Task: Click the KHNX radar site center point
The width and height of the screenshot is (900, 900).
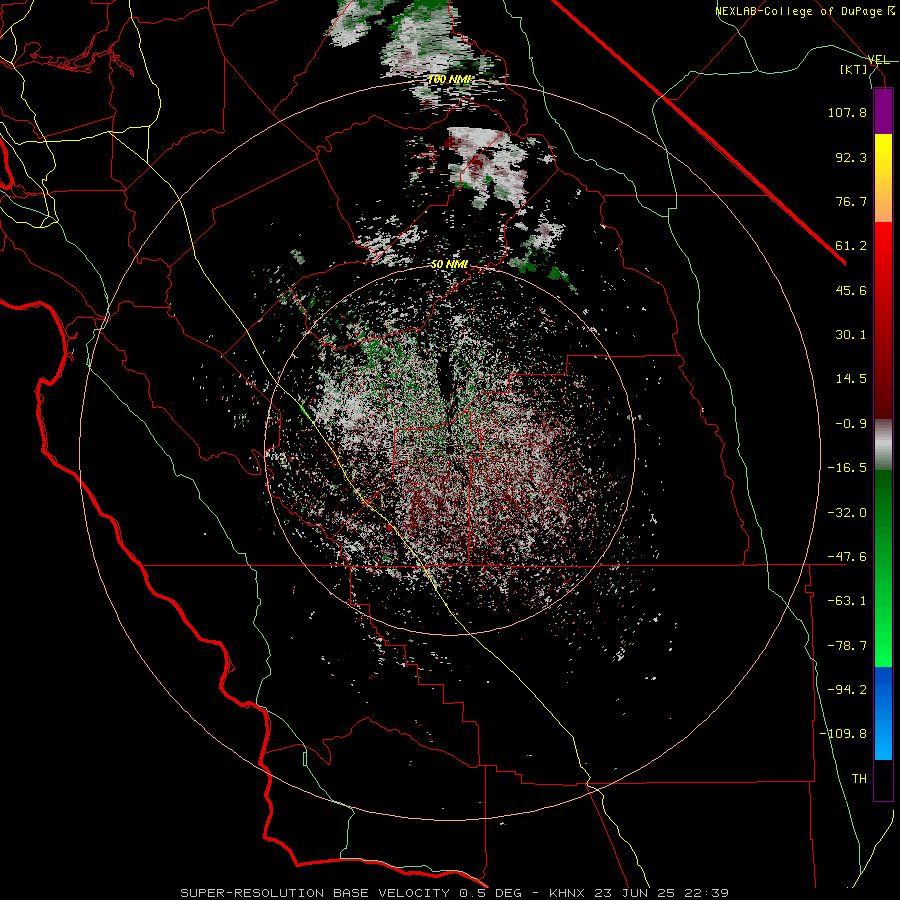Action: pos(451,450)
